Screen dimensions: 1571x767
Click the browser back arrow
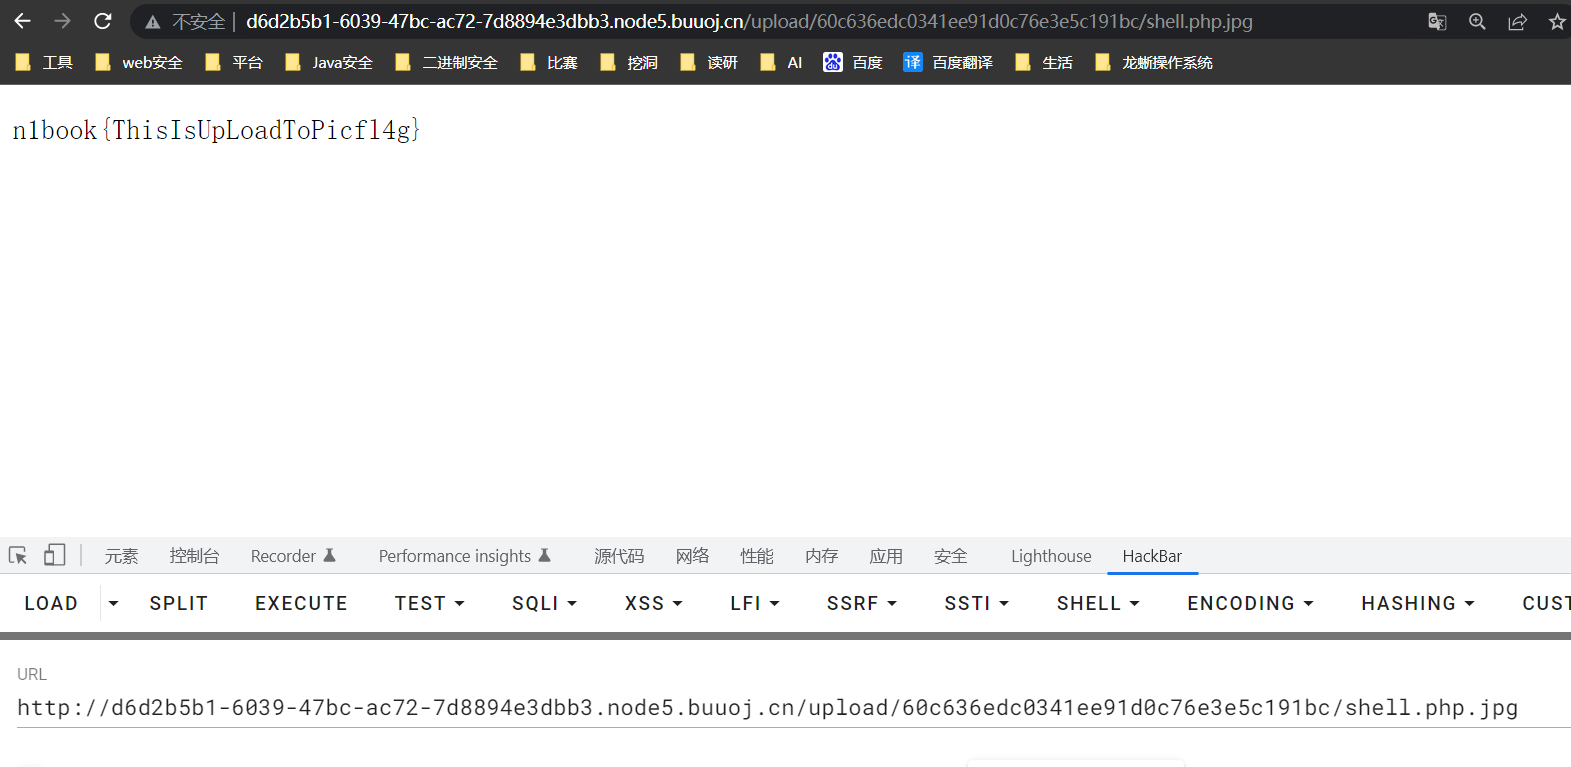(x=22, y=21)
